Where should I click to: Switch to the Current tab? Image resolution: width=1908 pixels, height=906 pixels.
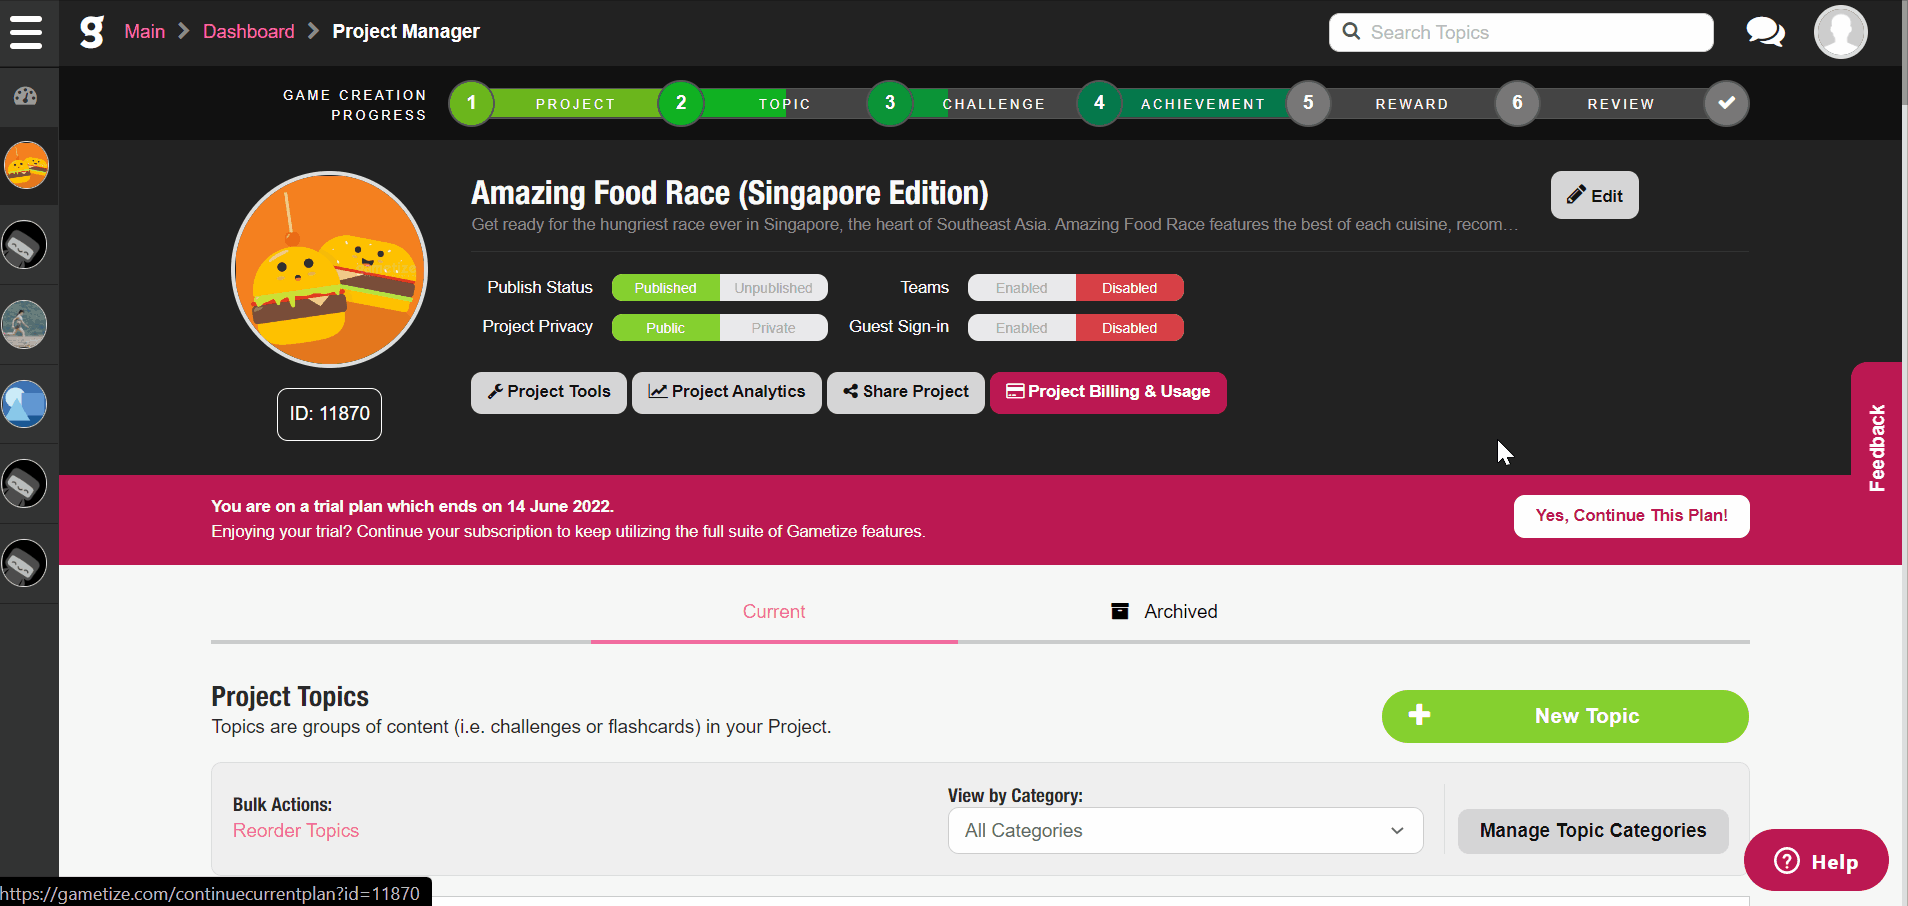(x=774, y=612)
